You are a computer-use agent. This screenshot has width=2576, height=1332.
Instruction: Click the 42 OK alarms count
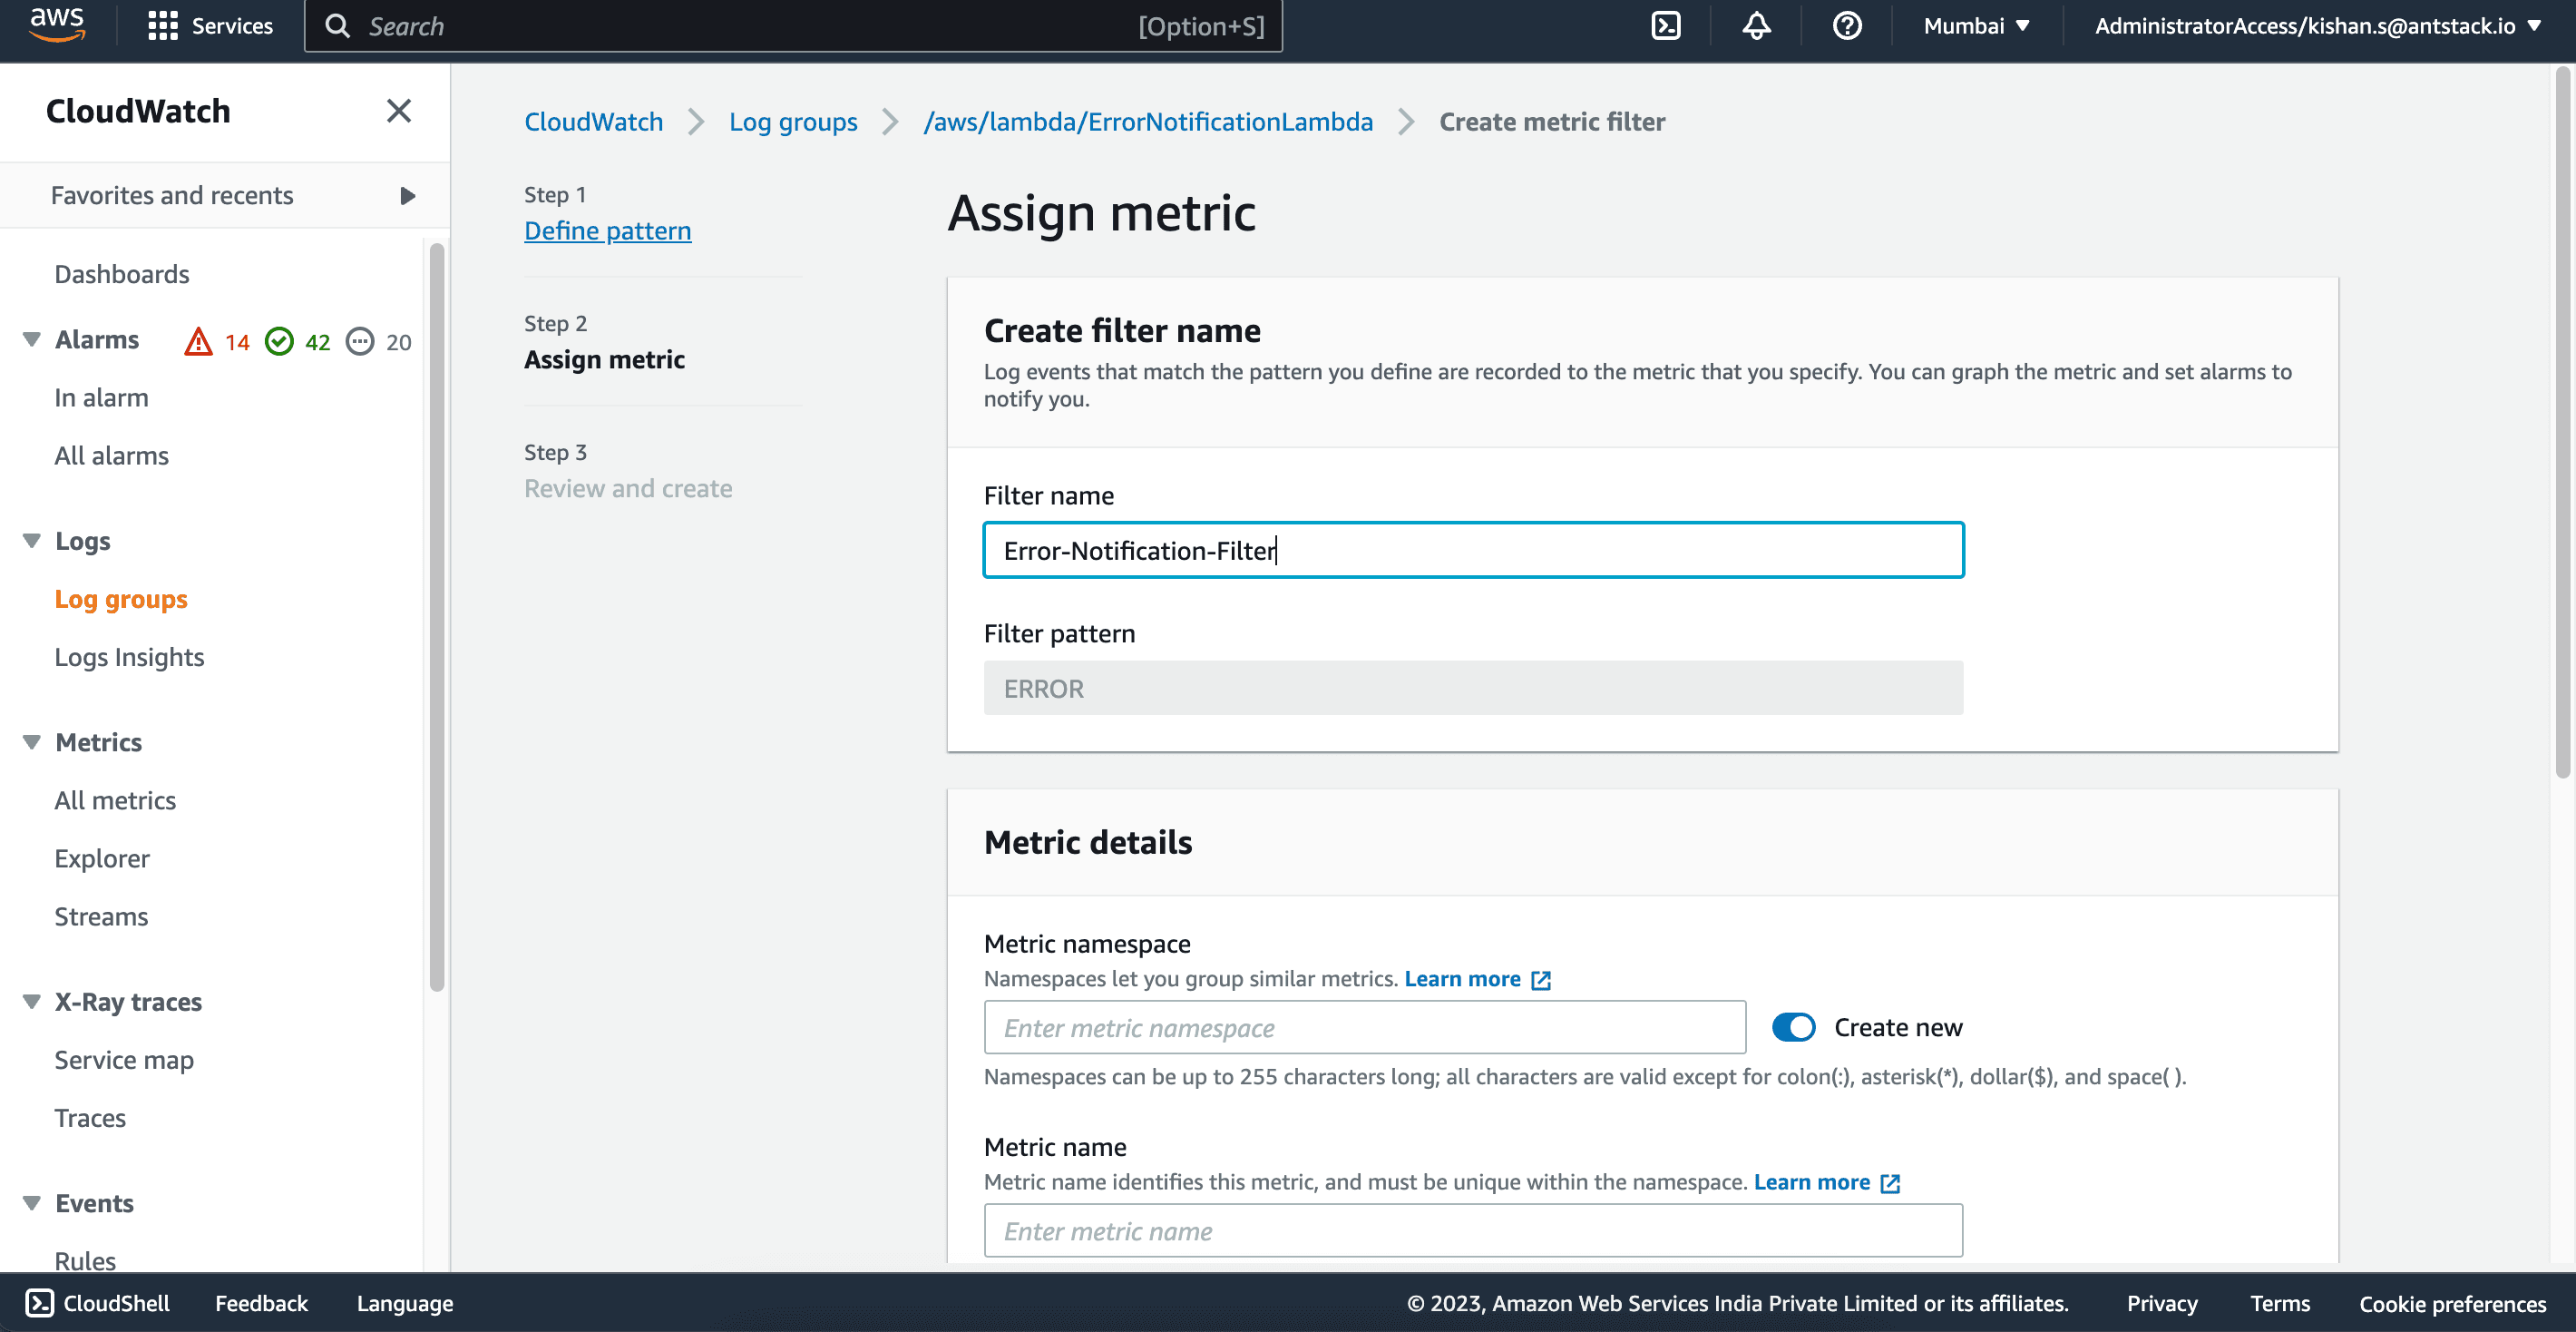click(317, 343)
